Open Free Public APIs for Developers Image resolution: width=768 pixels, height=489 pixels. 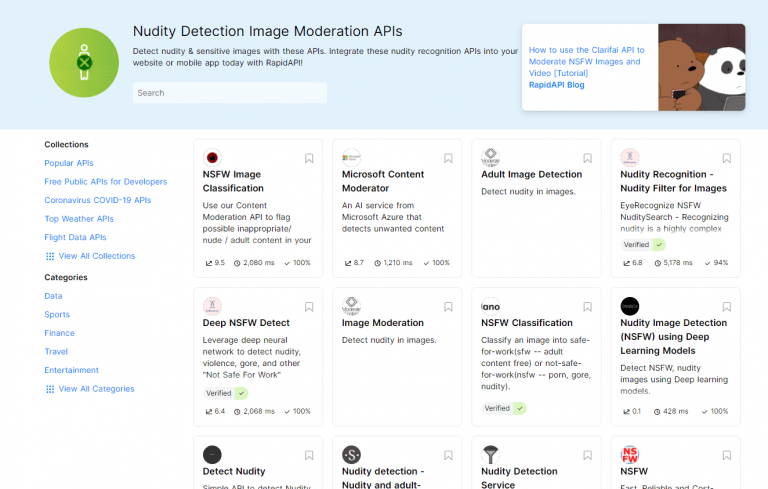coord(106,182)
